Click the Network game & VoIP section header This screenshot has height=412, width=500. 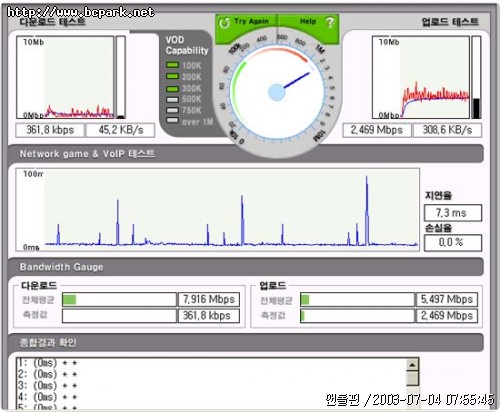[246, 154]
